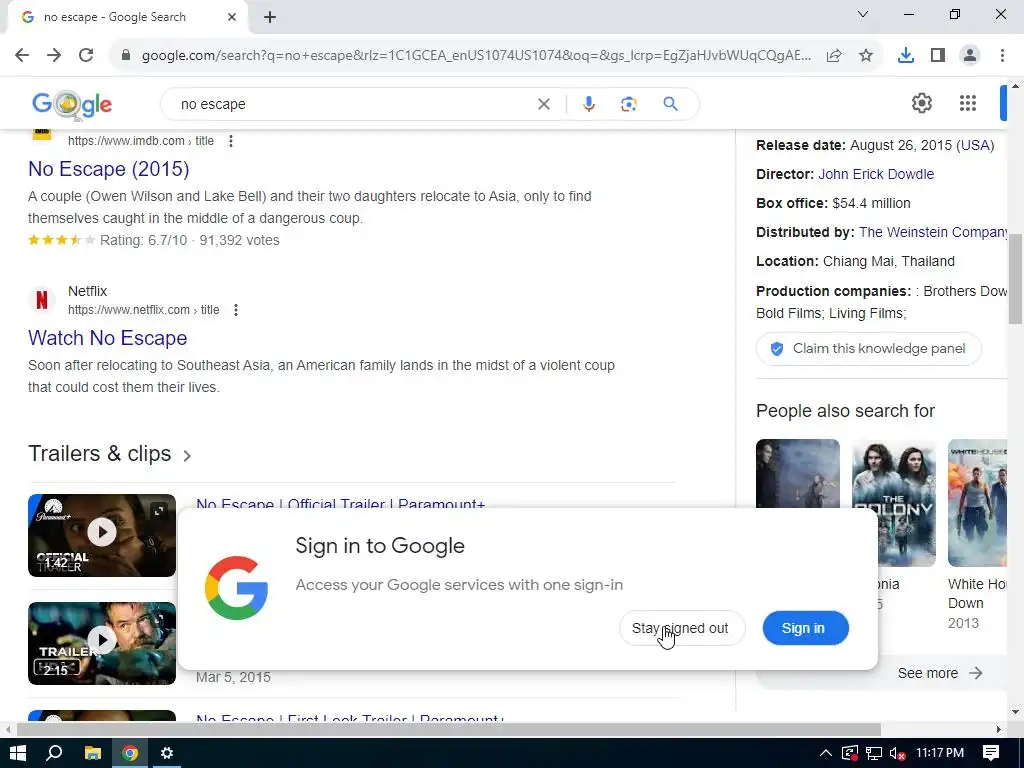Bookmark this page with the star icon
Image resolution: width=1024 pixels, height=768 pixels.
(x=866, y=56)
